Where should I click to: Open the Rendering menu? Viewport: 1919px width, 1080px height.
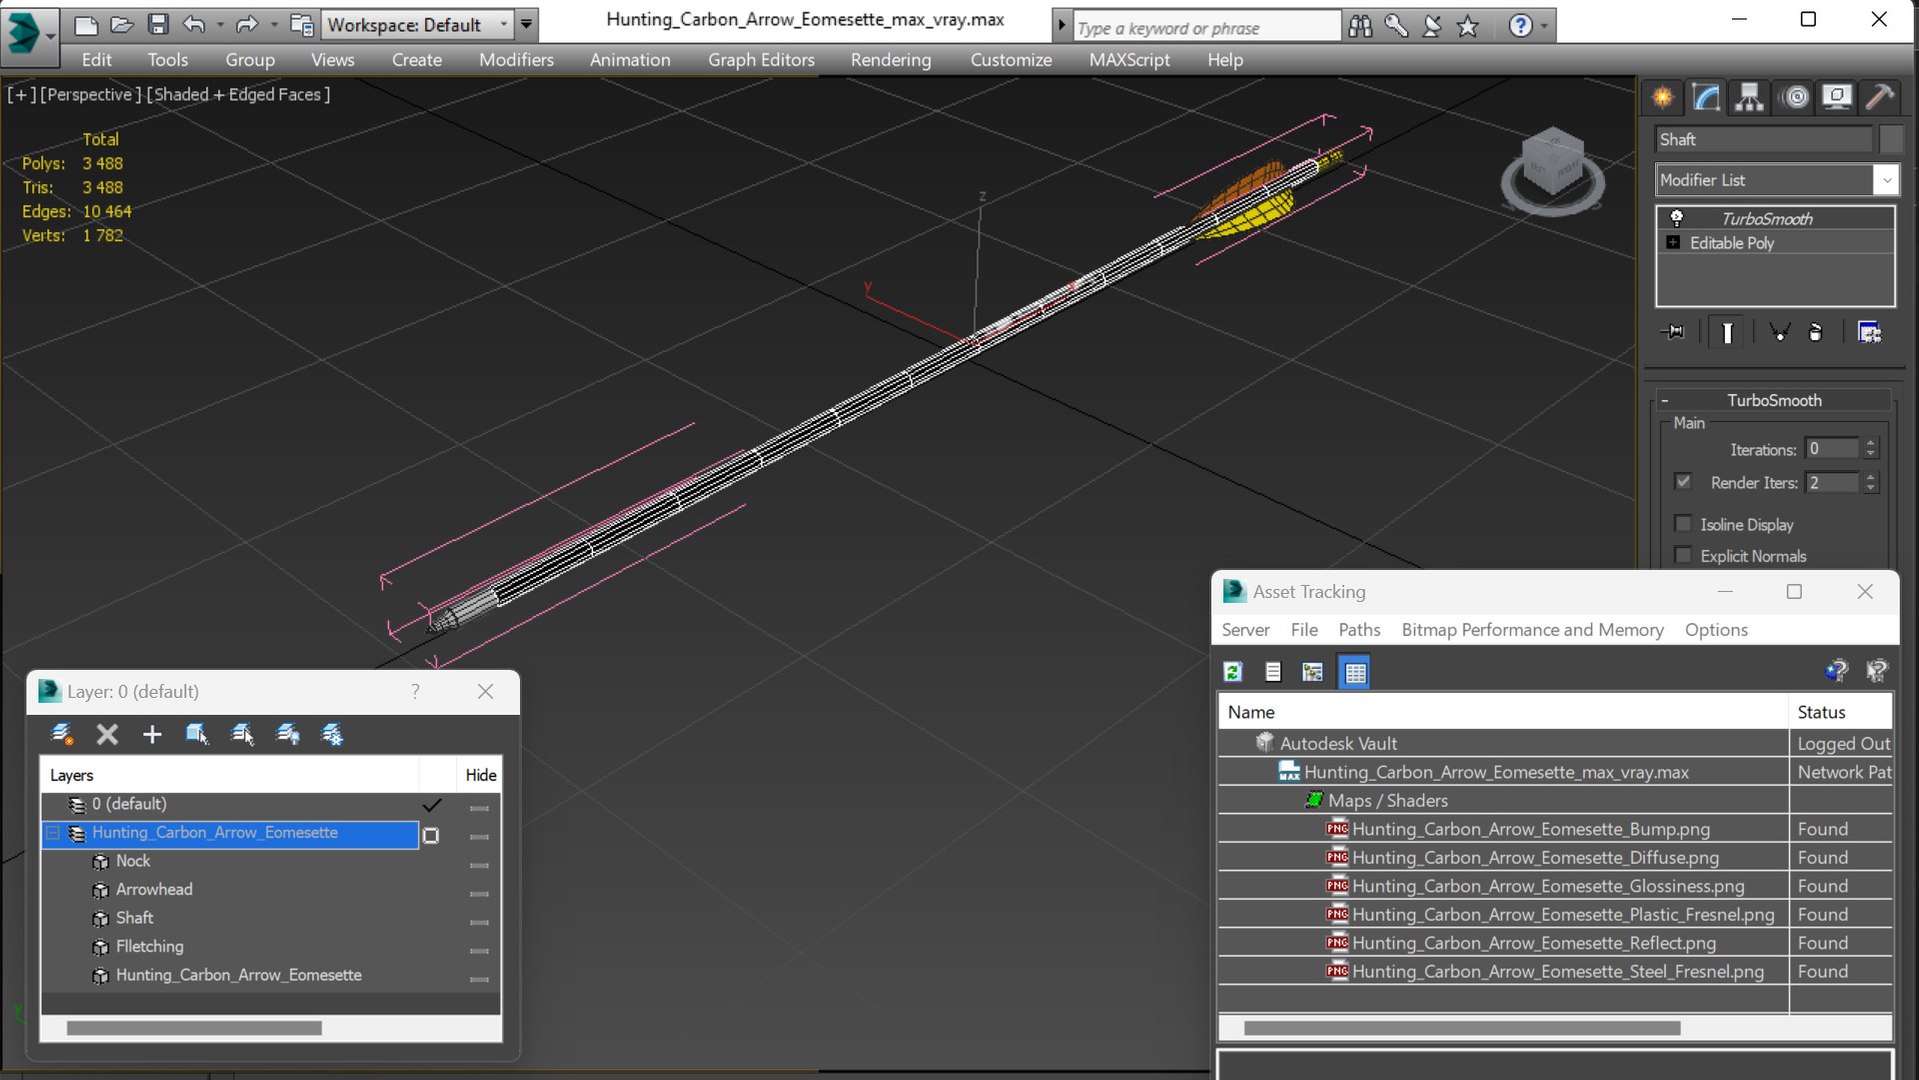[x=891, y=60]
